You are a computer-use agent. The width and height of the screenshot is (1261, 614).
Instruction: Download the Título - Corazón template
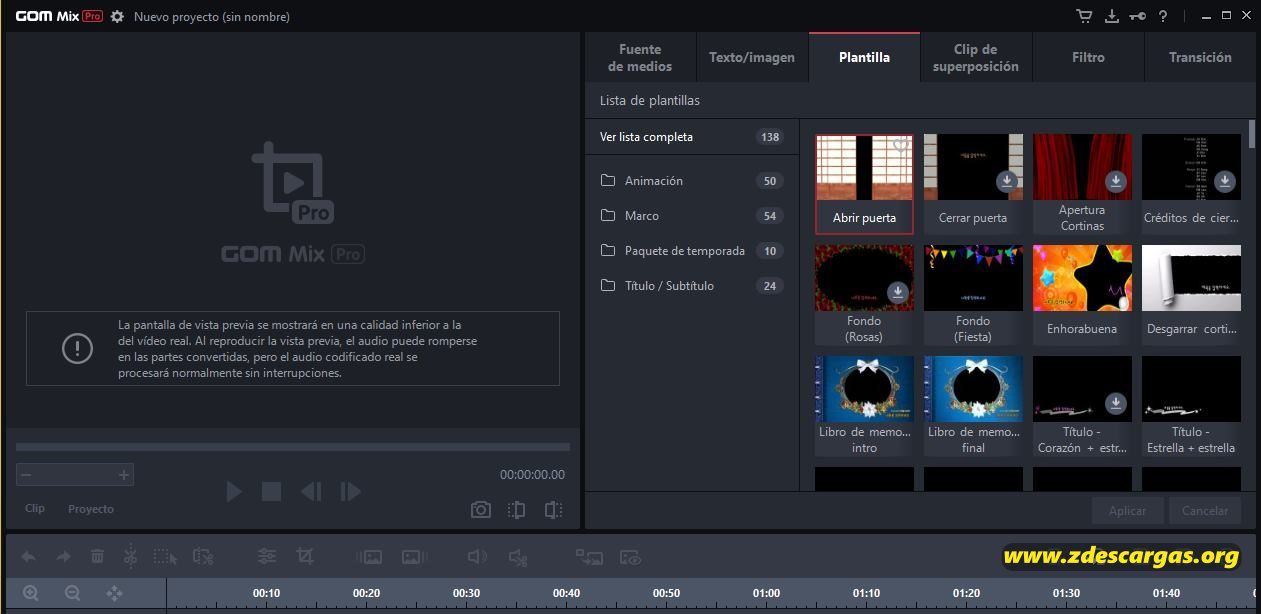(1116, 403)
